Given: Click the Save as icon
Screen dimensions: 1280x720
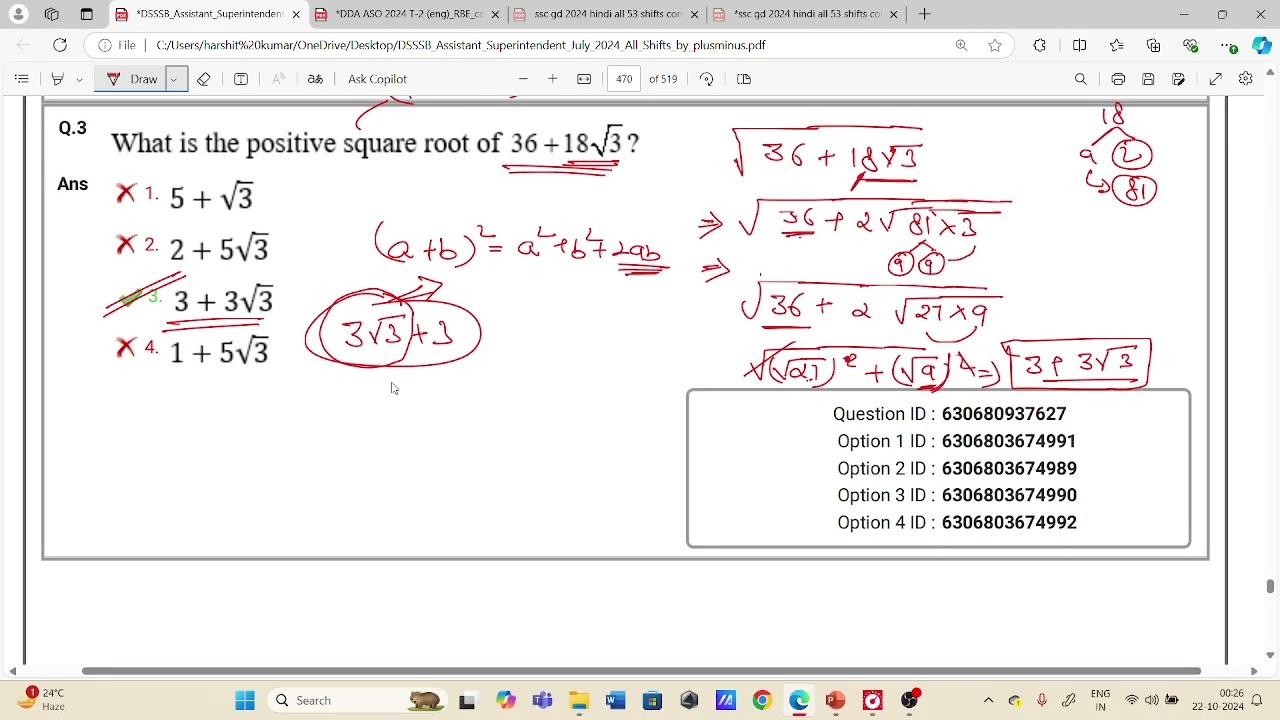Looking at the screenshot, I should click(x=1179, y=79).
